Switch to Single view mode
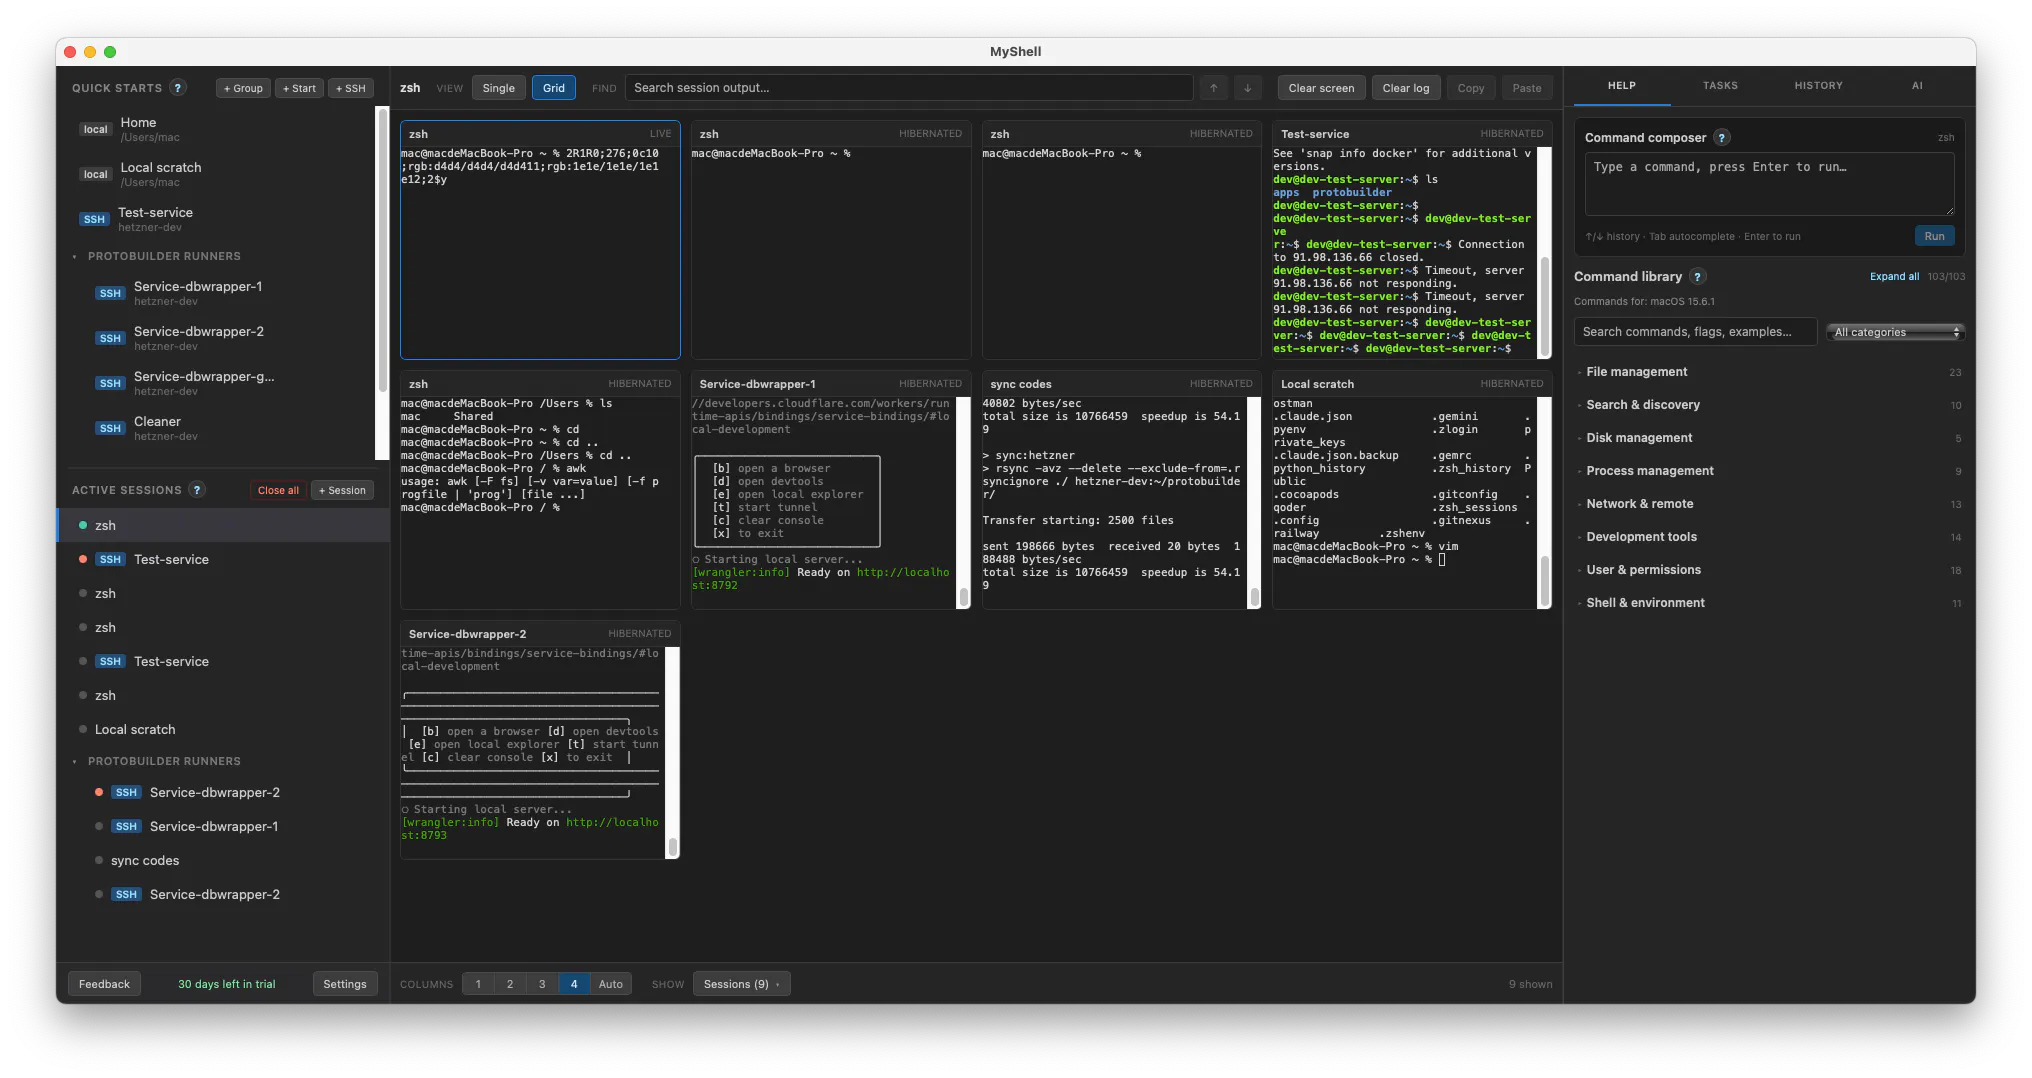The height and width of the screenshot is (1078, 2032). tap(498, 88)
